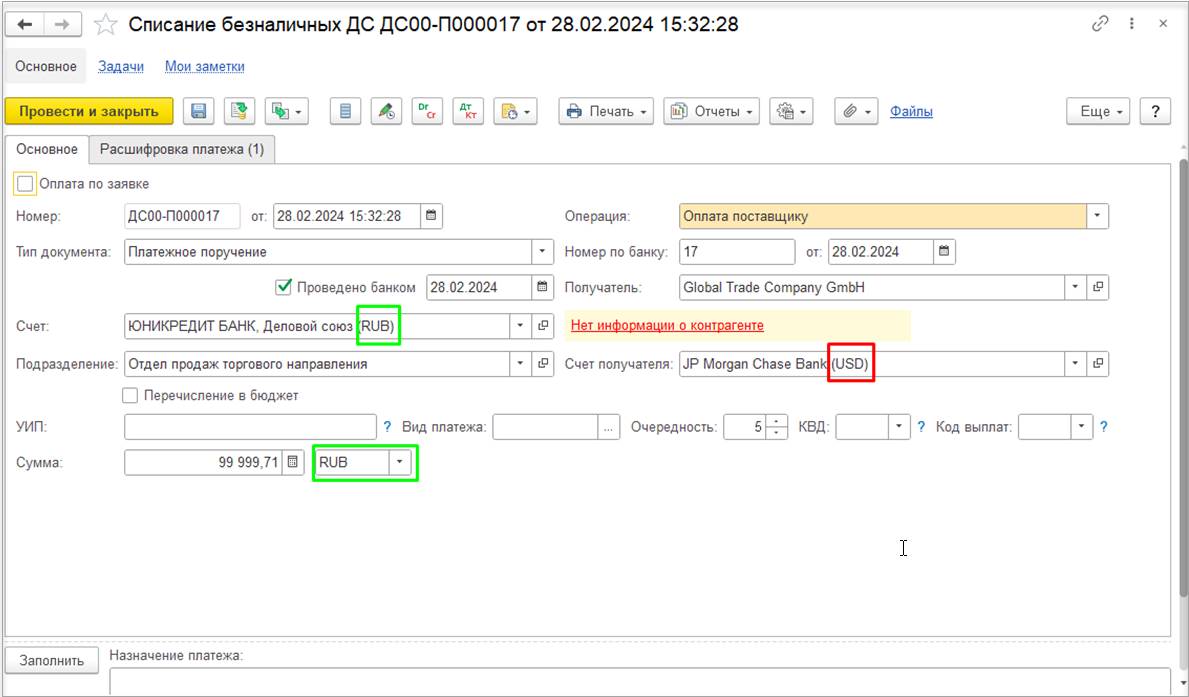The width and height of the screenshot is (1189, 697).
Task: Open Вид платежа selection ellipsis button
Action: (609, 427)
